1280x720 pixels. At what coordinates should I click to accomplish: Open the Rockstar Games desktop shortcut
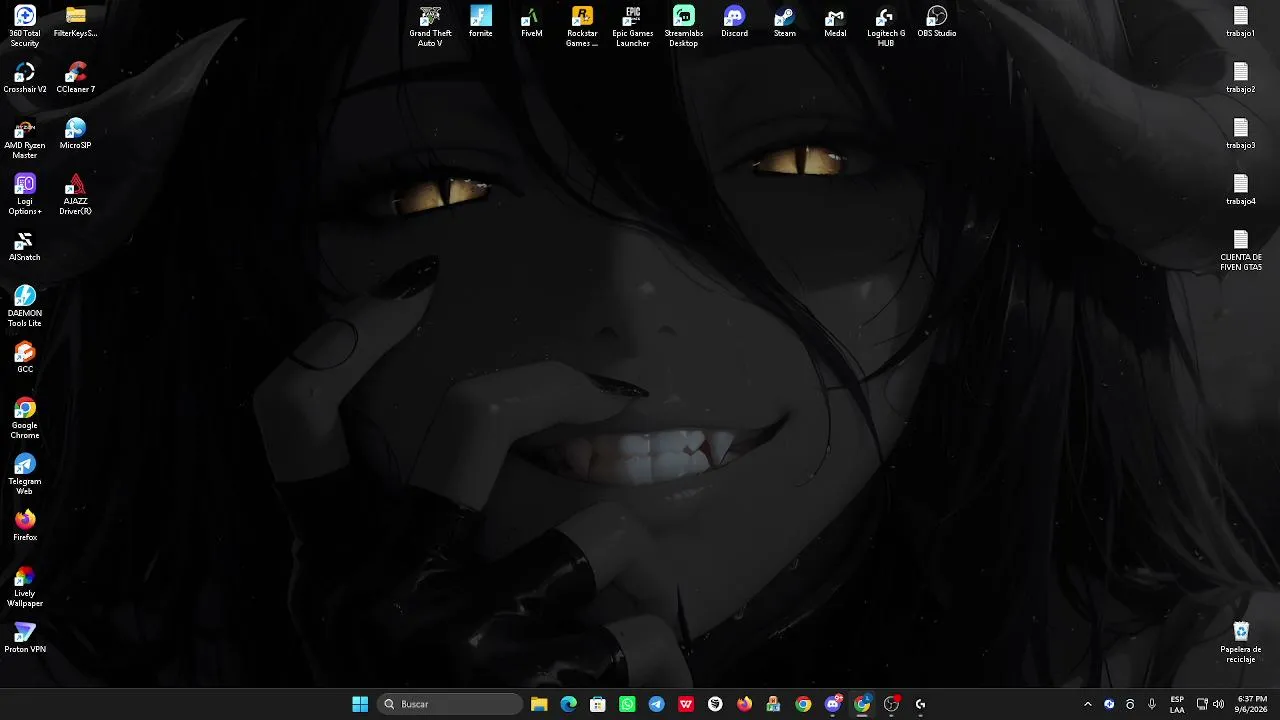582,26
